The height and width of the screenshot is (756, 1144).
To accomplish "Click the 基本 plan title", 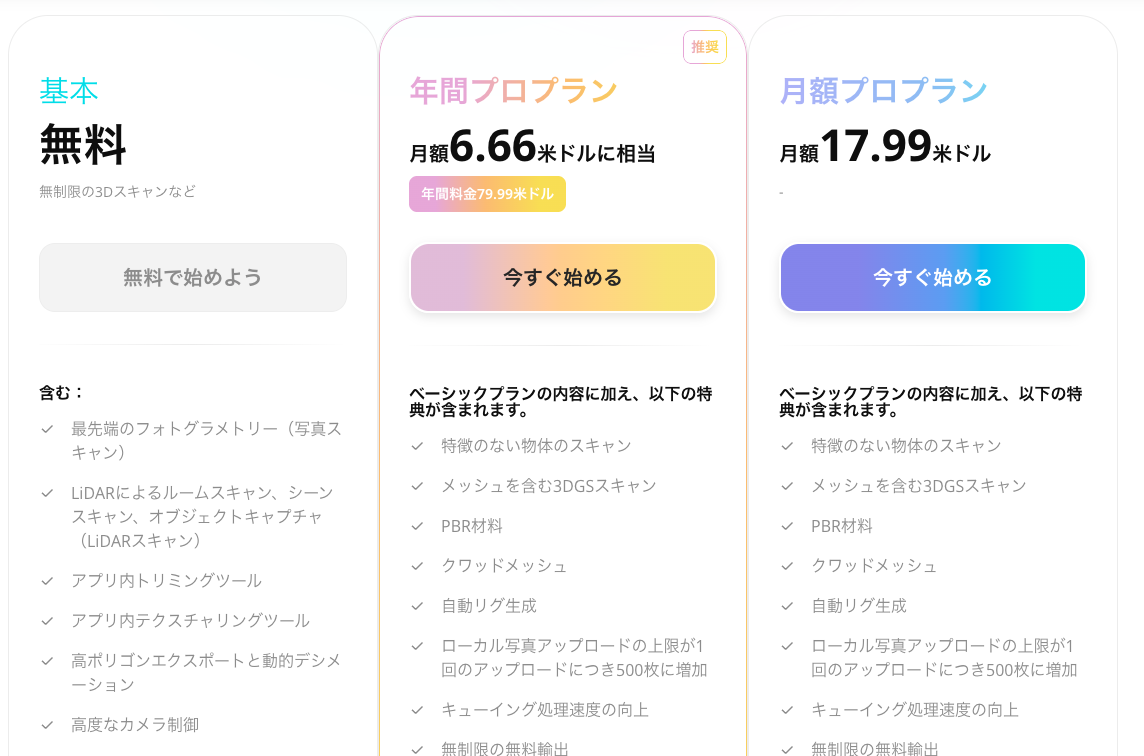I will click(x=69, y=91).
